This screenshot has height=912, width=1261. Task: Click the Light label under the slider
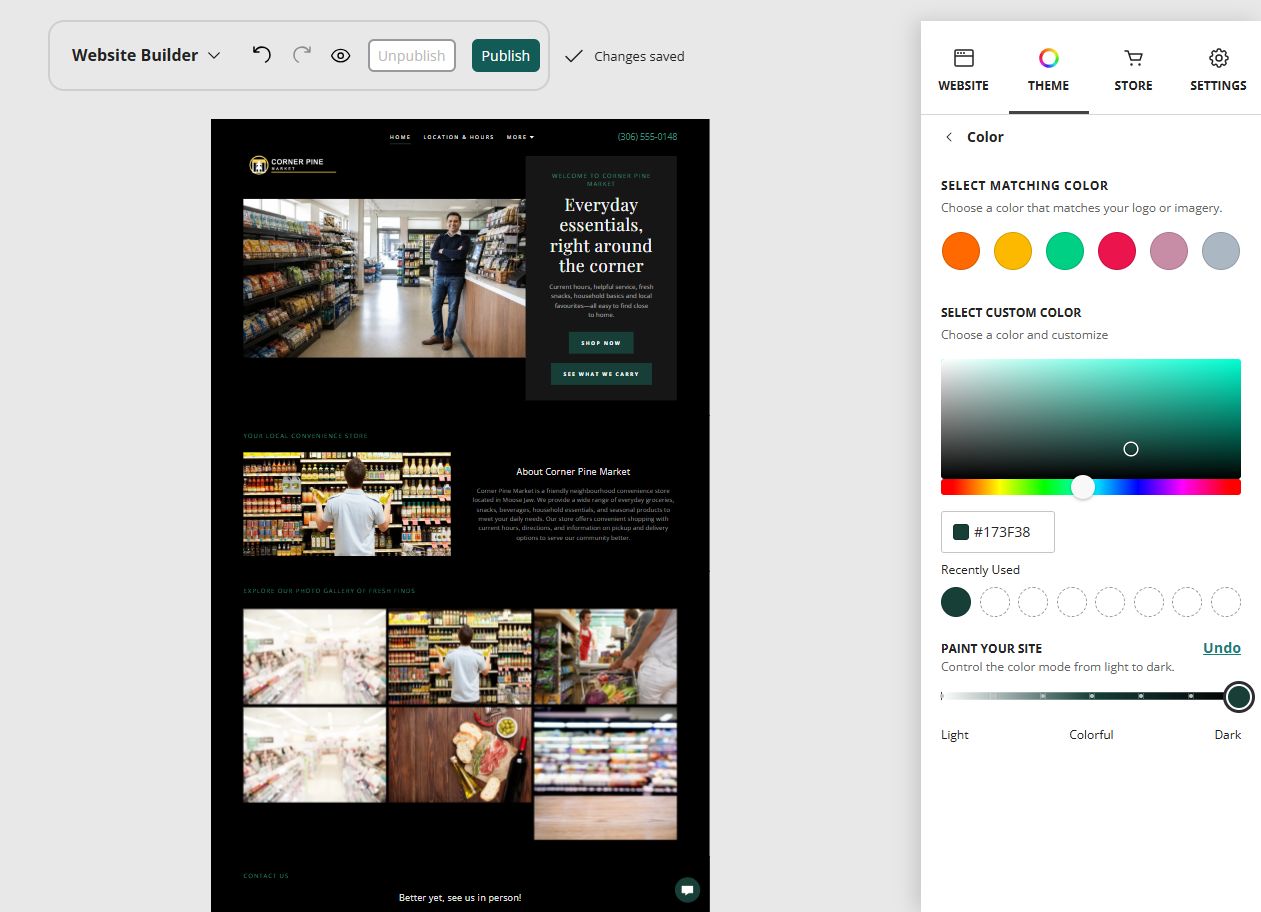tap(955, 735)
